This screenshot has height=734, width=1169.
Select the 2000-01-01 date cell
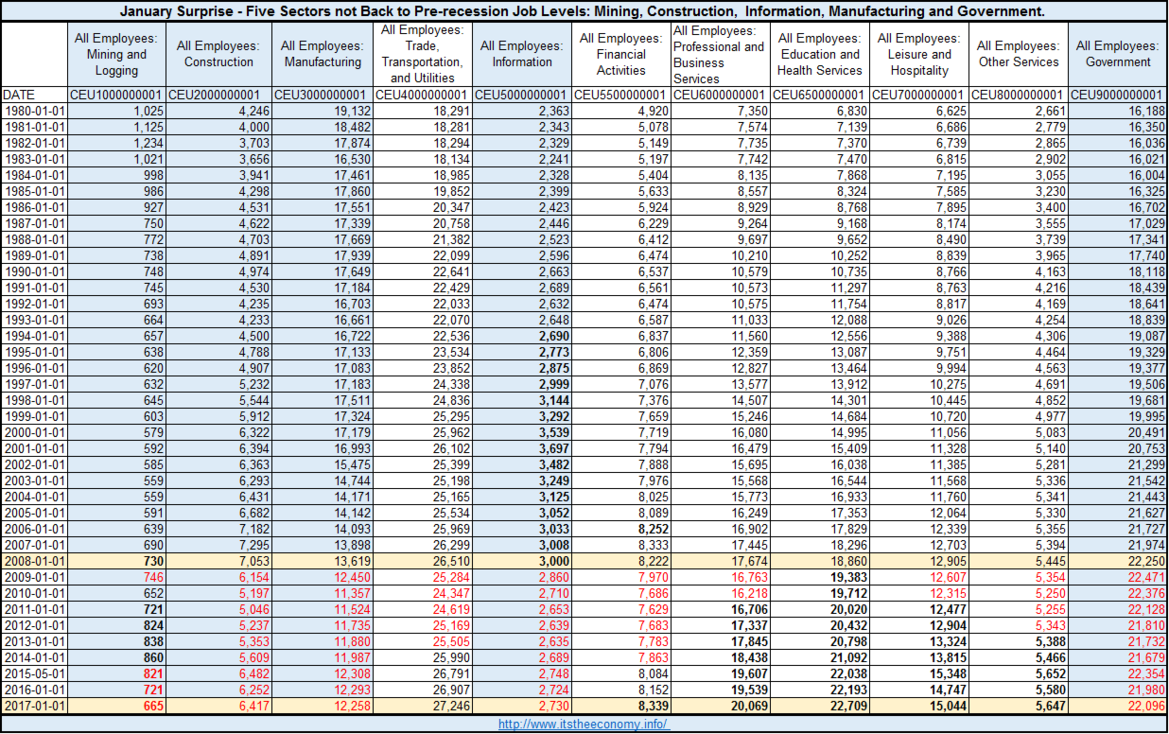coord(34,432)
